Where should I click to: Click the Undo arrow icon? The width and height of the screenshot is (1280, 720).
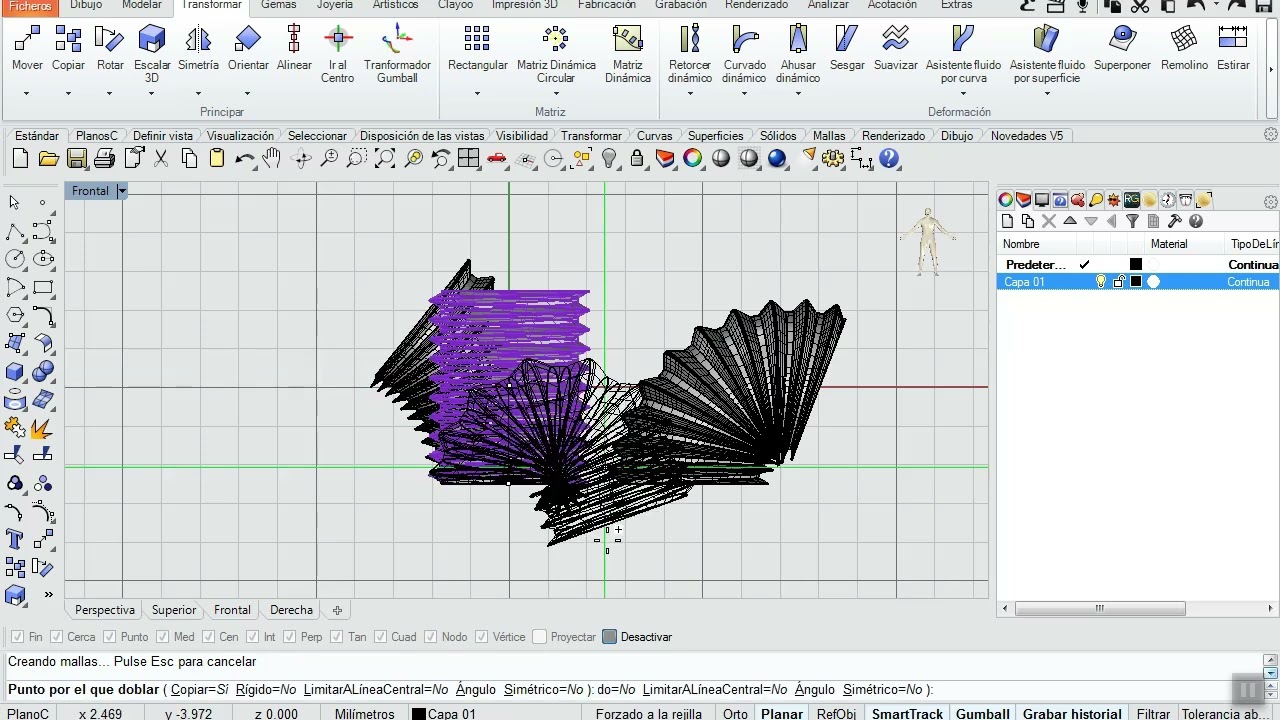244,158
